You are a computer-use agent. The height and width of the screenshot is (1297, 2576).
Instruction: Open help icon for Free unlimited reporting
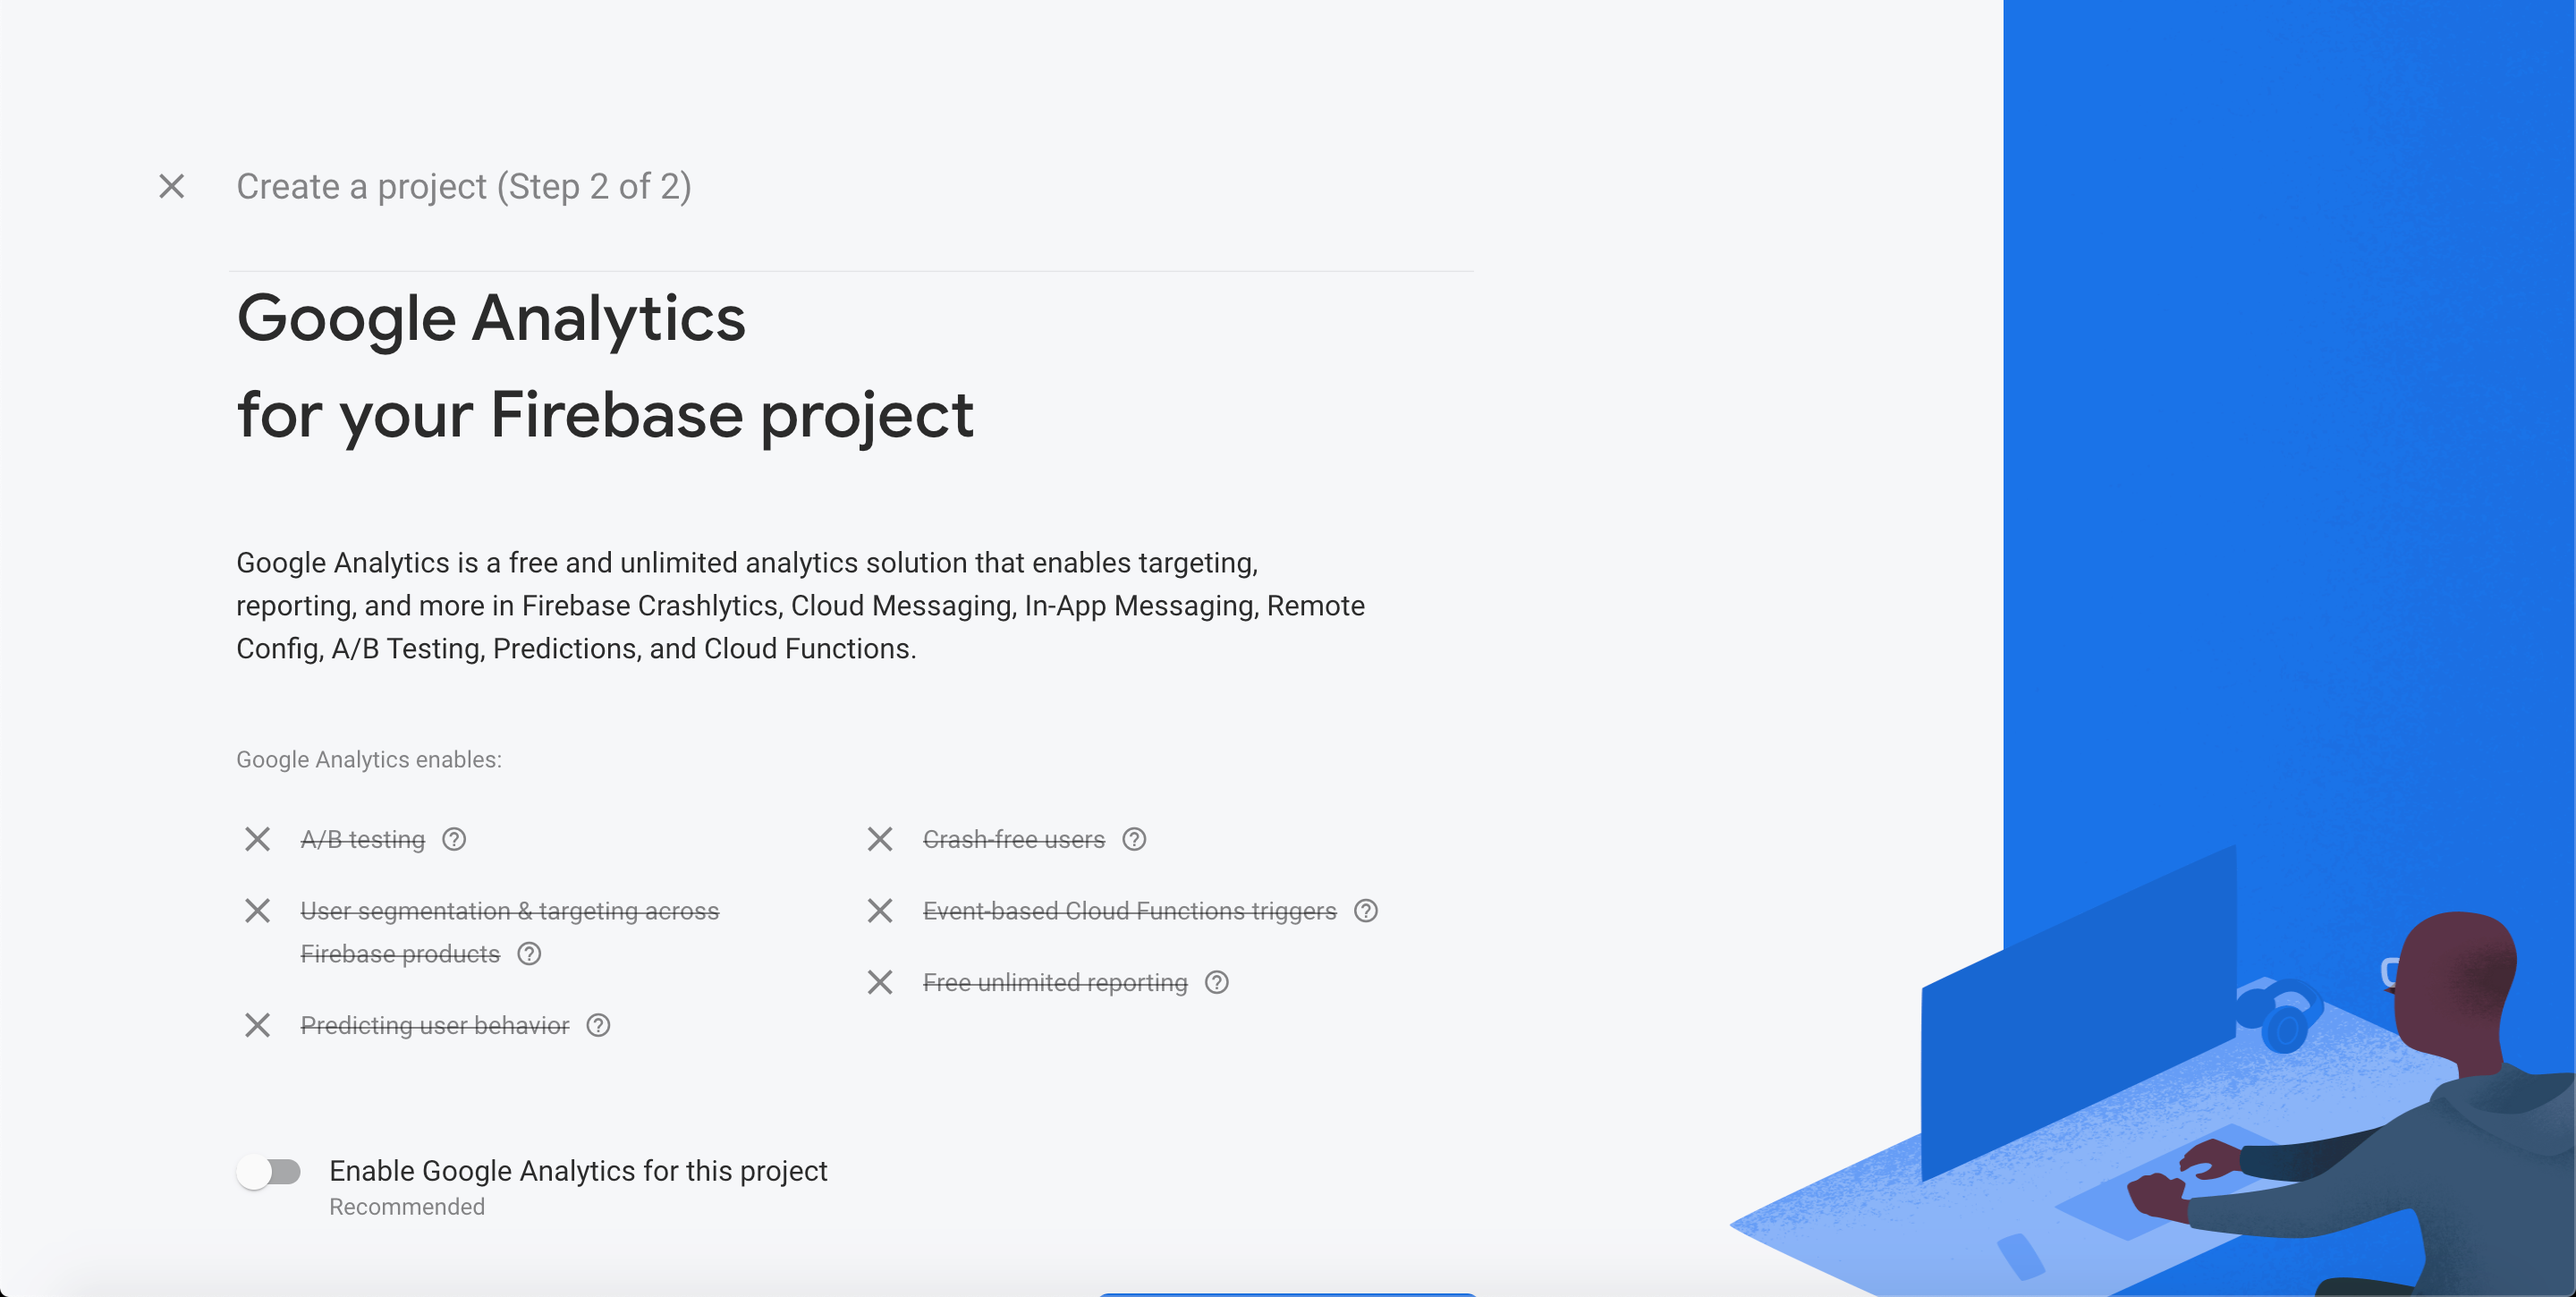[1217, 983]
